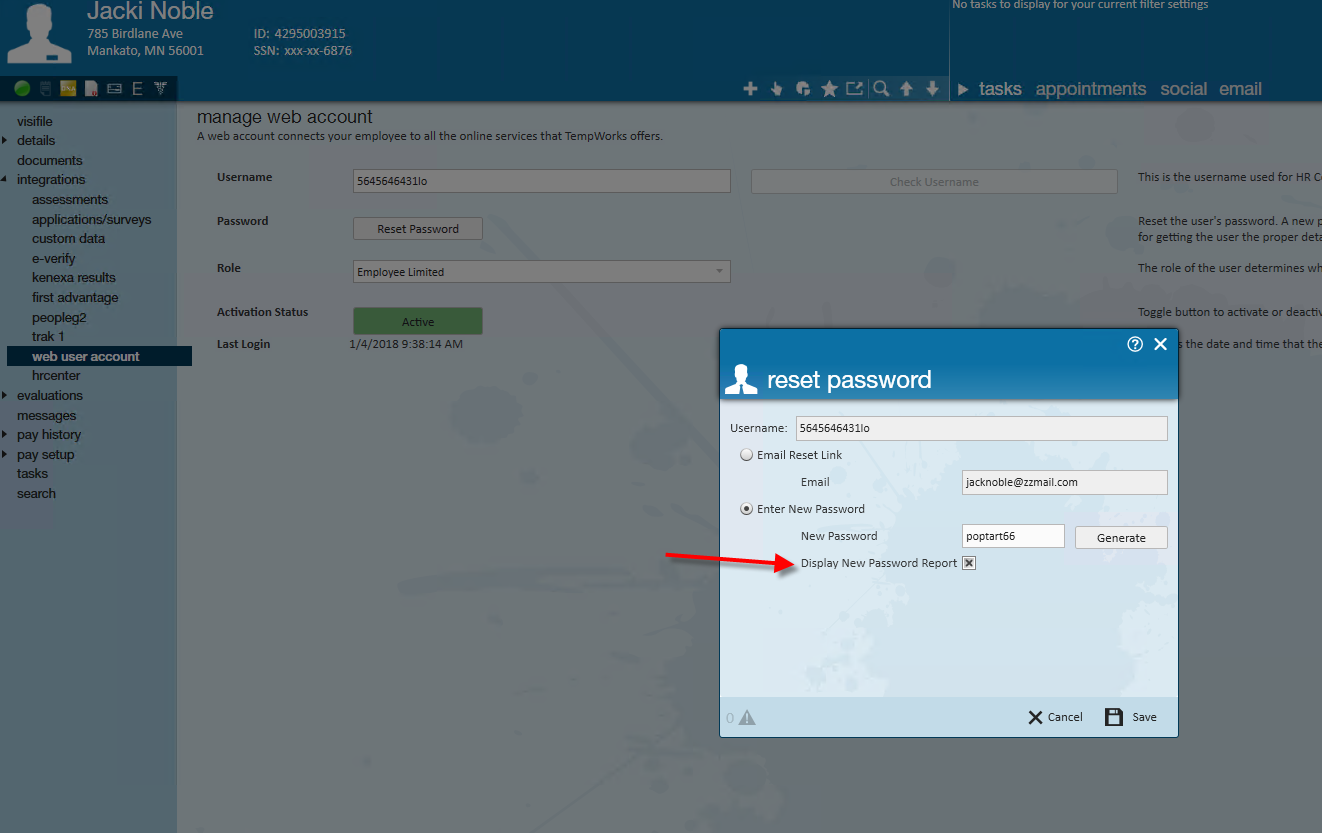This screenshot has height=833, width=1322.
Task: Close the reset password dialog
Action: [1160, 344]
